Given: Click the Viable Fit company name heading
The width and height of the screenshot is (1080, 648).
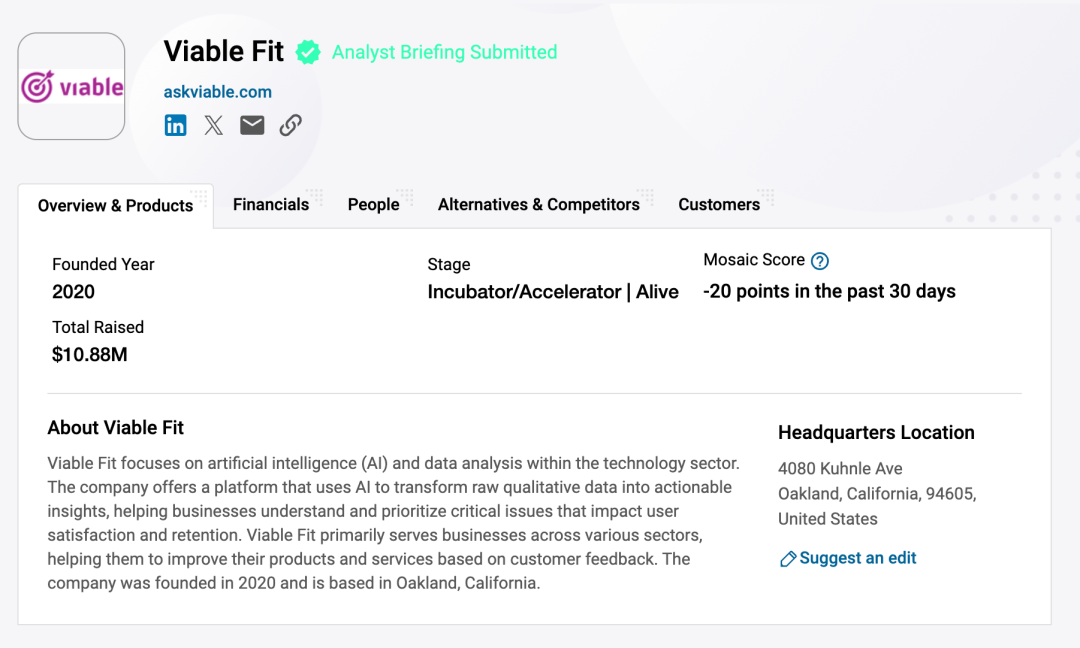Looking at the screenshot, I should click(x=224, y=52).
